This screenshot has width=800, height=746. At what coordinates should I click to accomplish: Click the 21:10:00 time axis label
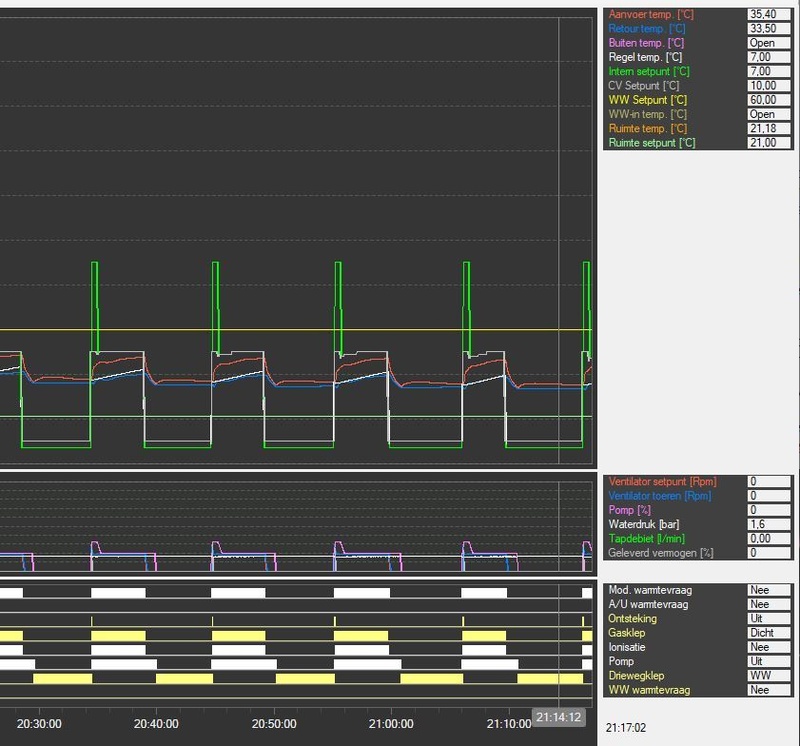click(x=509, y=724)
